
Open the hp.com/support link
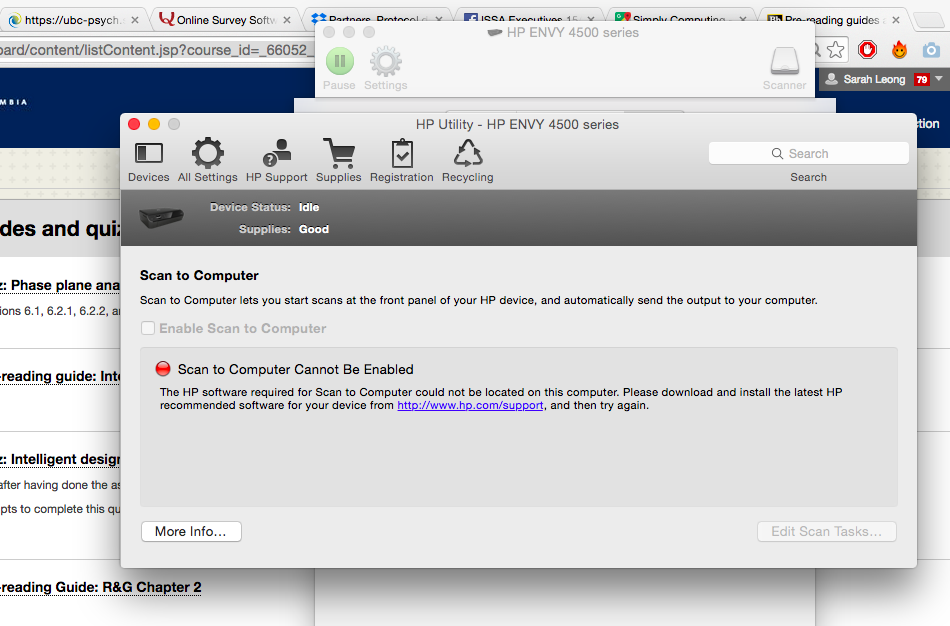coord(470,405)
